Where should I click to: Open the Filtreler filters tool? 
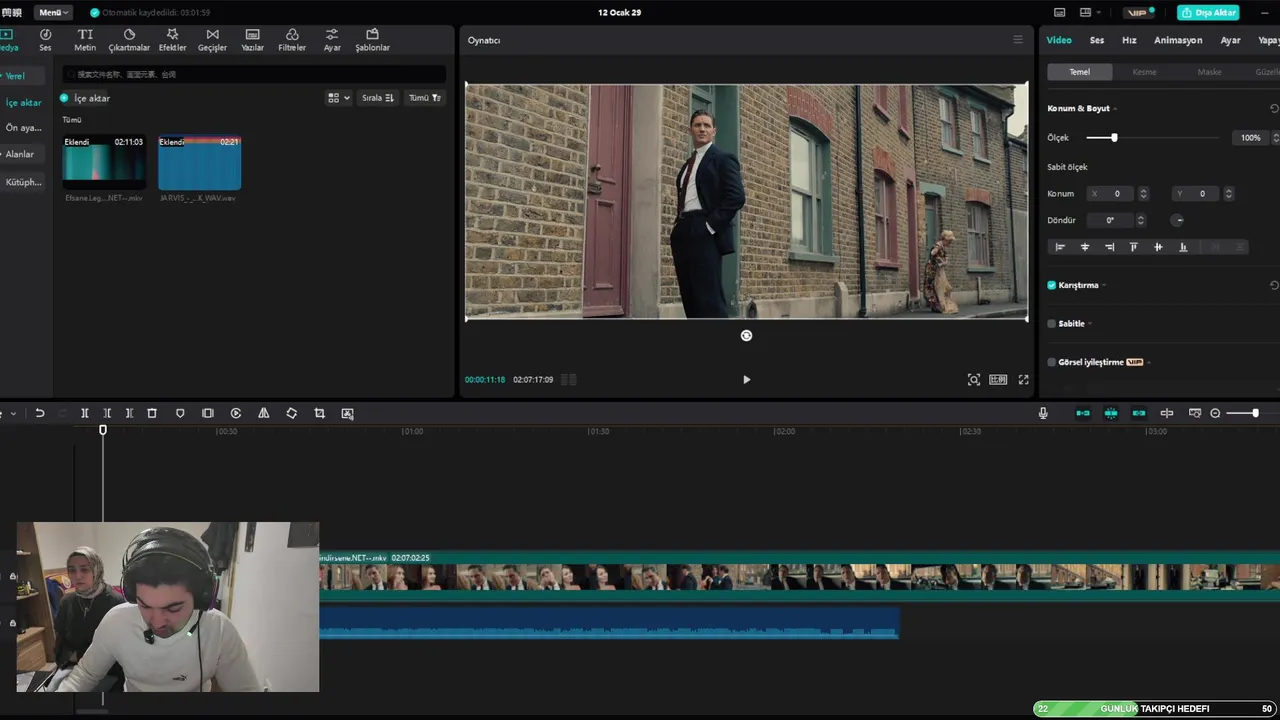pyautogui.click(x=292, y=40)
